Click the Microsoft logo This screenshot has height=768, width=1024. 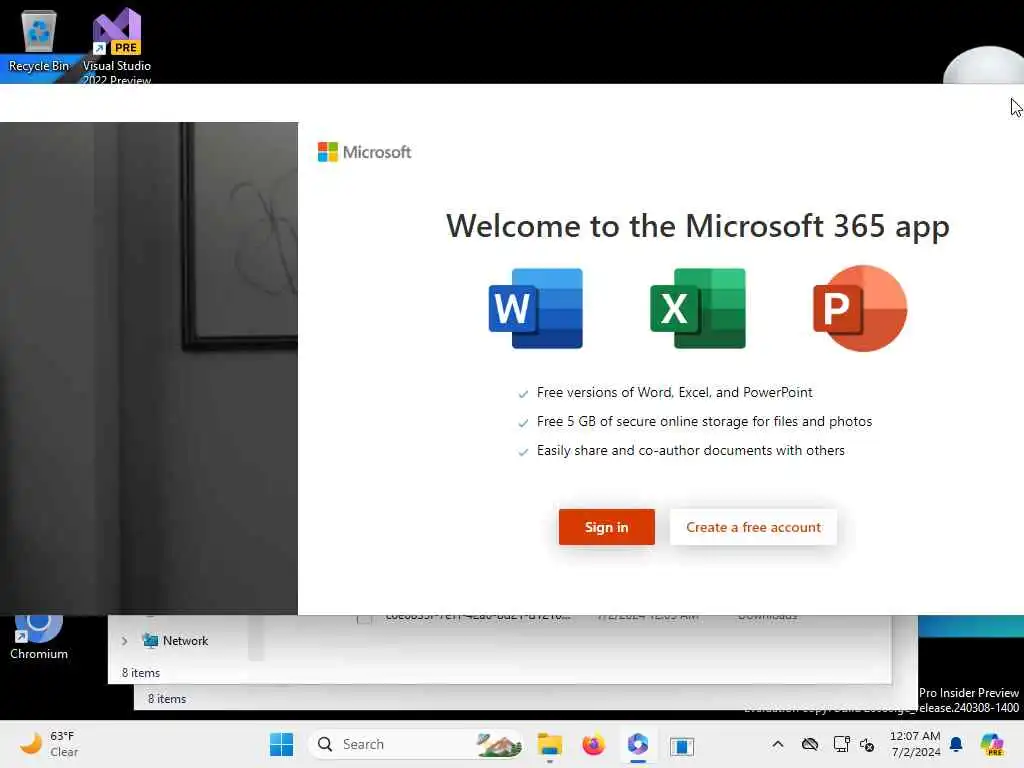tap(364, 152)
